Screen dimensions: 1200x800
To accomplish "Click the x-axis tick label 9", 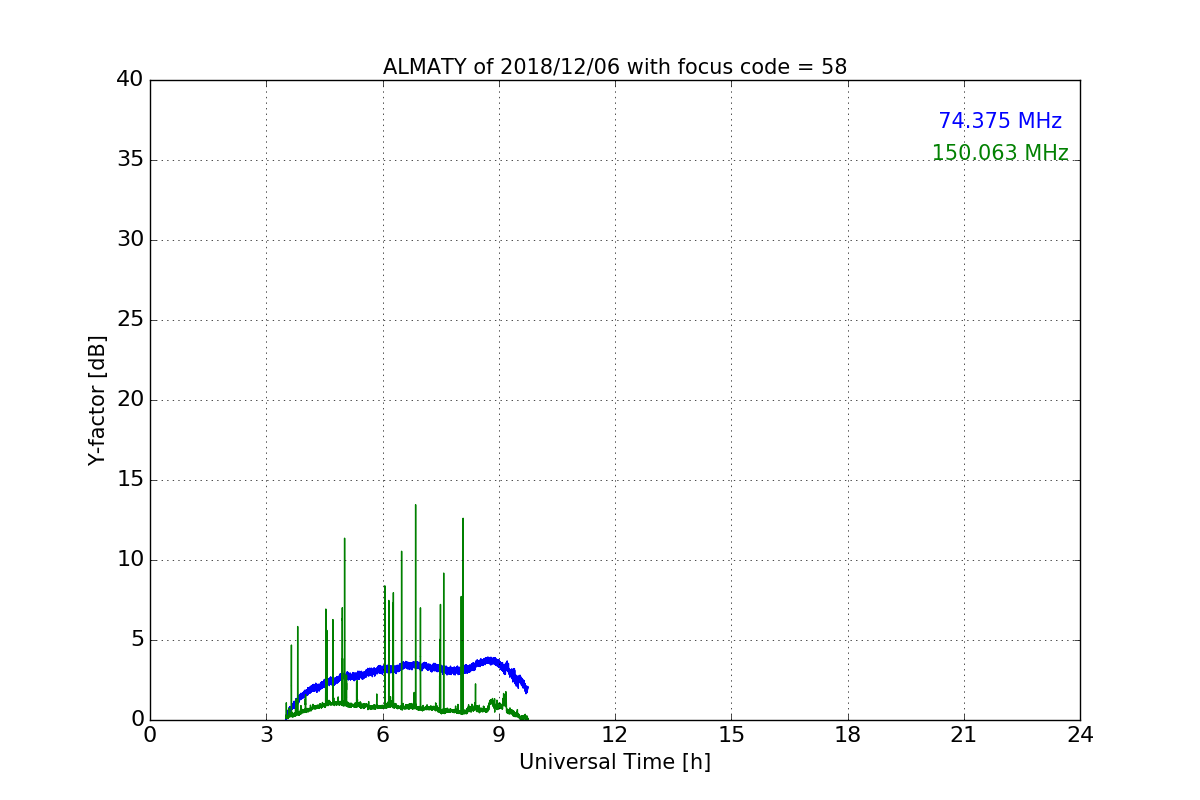I will click(x=499, y=735).
